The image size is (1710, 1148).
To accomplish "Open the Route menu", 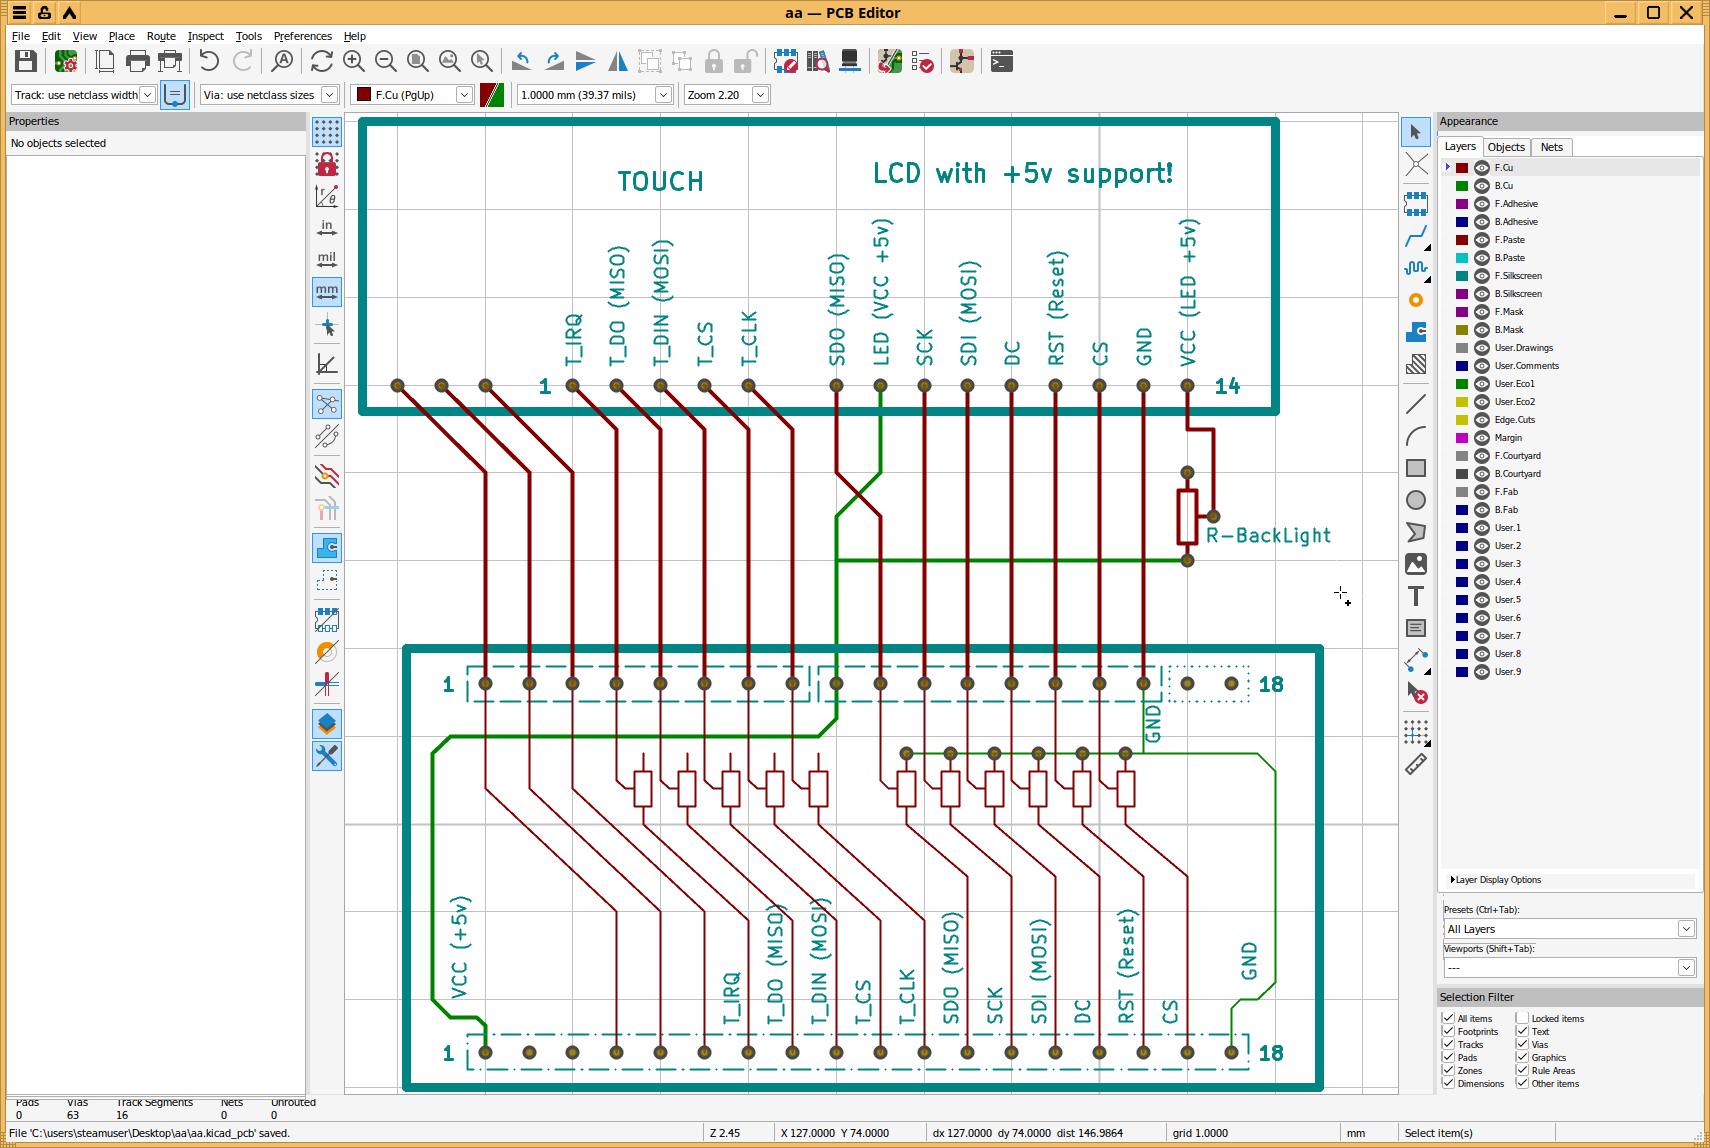I will (160, 36).
